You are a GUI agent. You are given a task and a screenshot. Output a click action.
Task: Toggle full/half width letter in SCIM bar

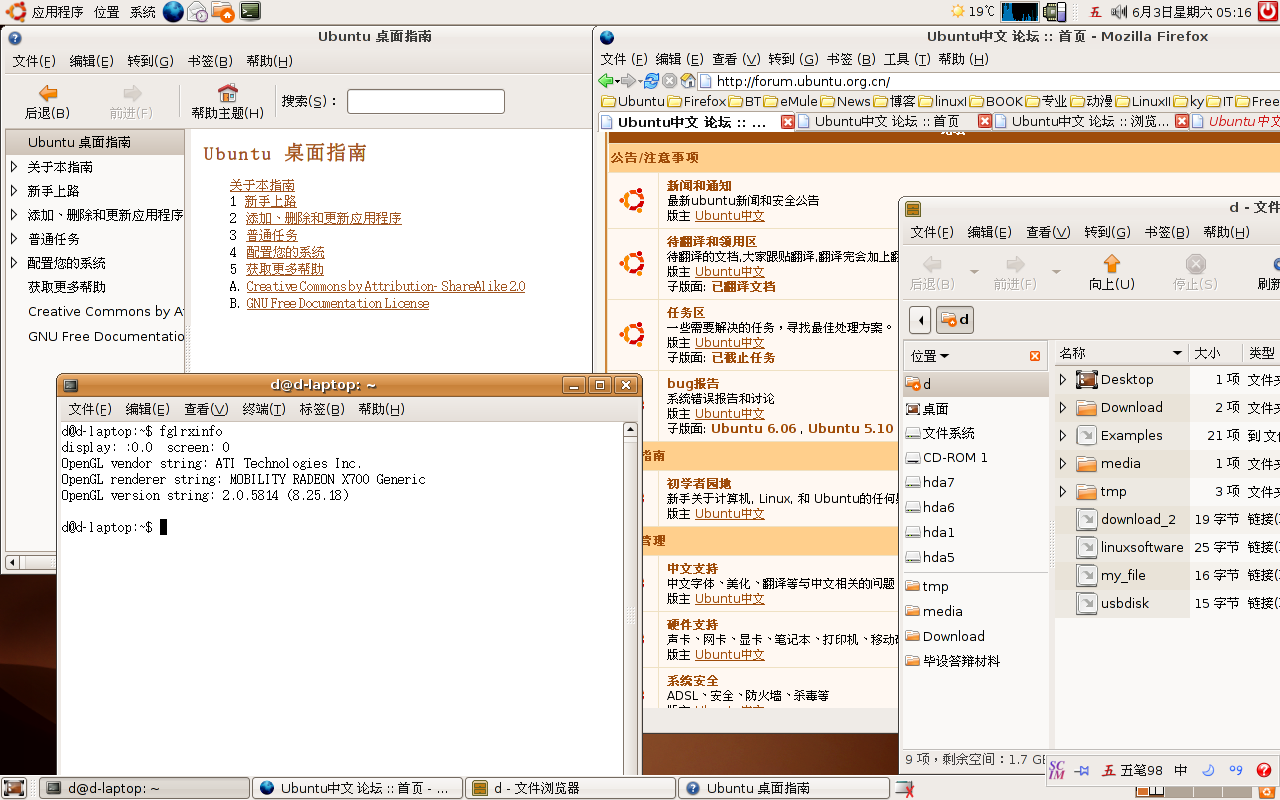pos(1208,770)
